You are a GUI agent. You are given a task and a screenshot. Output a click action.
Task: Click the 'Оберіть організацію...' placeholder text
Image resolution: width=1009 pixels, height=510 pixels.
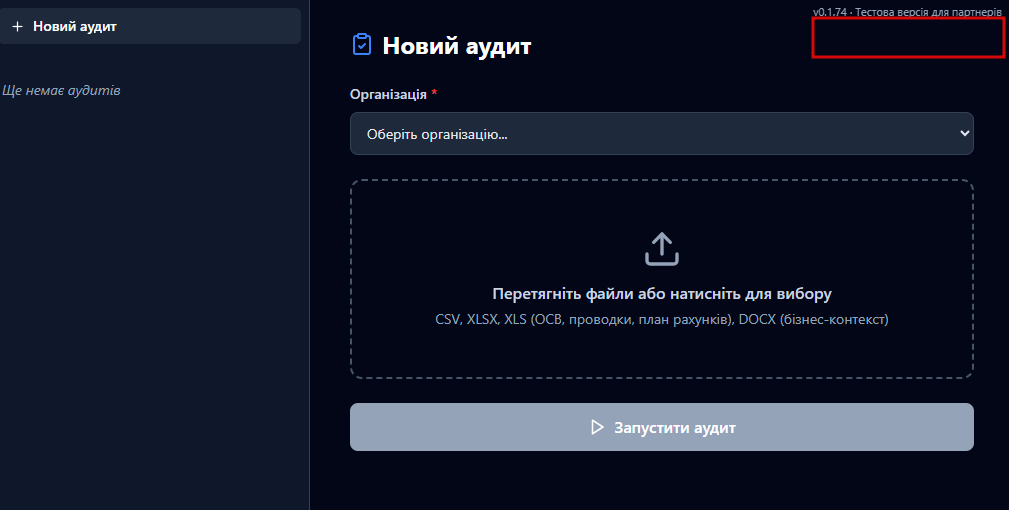pyautogui.click(x=436, y=134)
